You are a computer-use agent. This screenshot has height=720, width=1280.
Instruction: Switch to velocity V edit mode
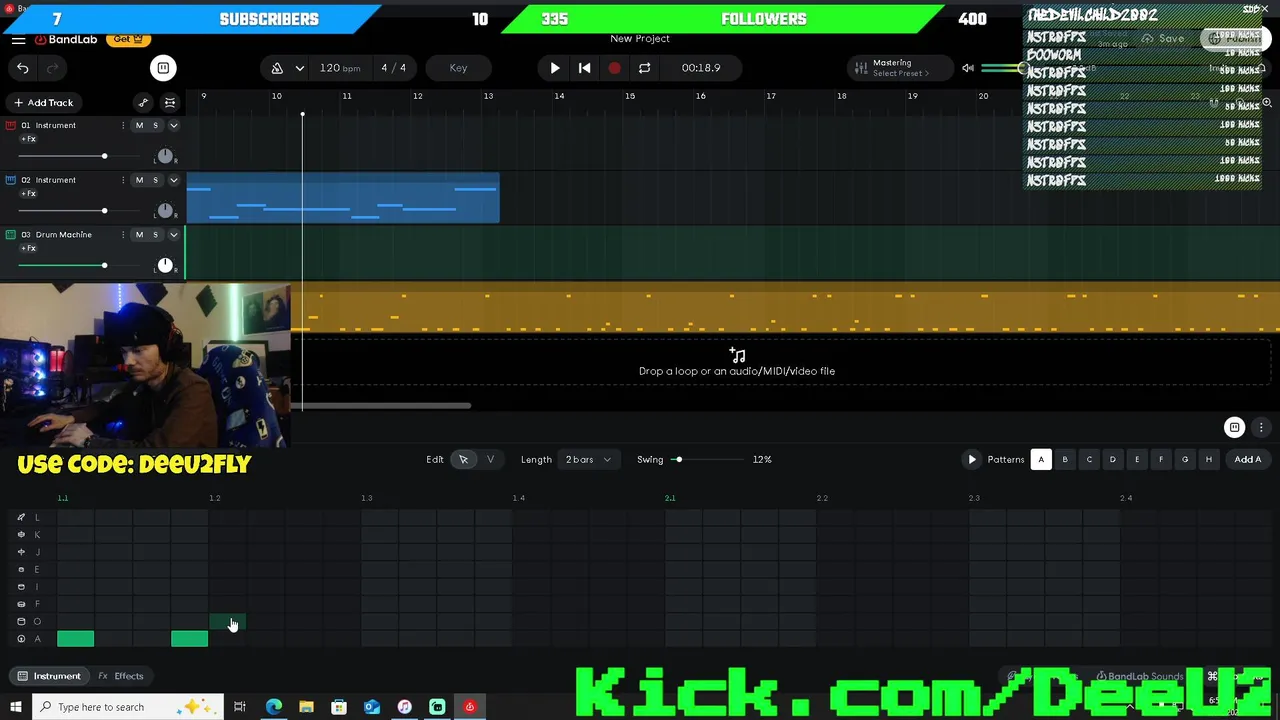[x=490, y=460]
